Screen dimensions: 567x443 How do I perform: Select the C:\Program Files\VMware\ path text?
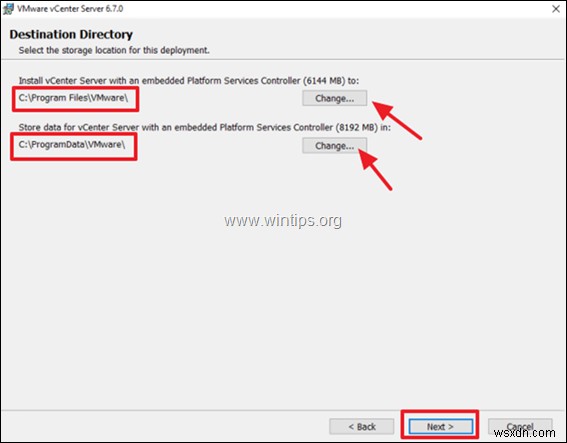coord(73,98)
